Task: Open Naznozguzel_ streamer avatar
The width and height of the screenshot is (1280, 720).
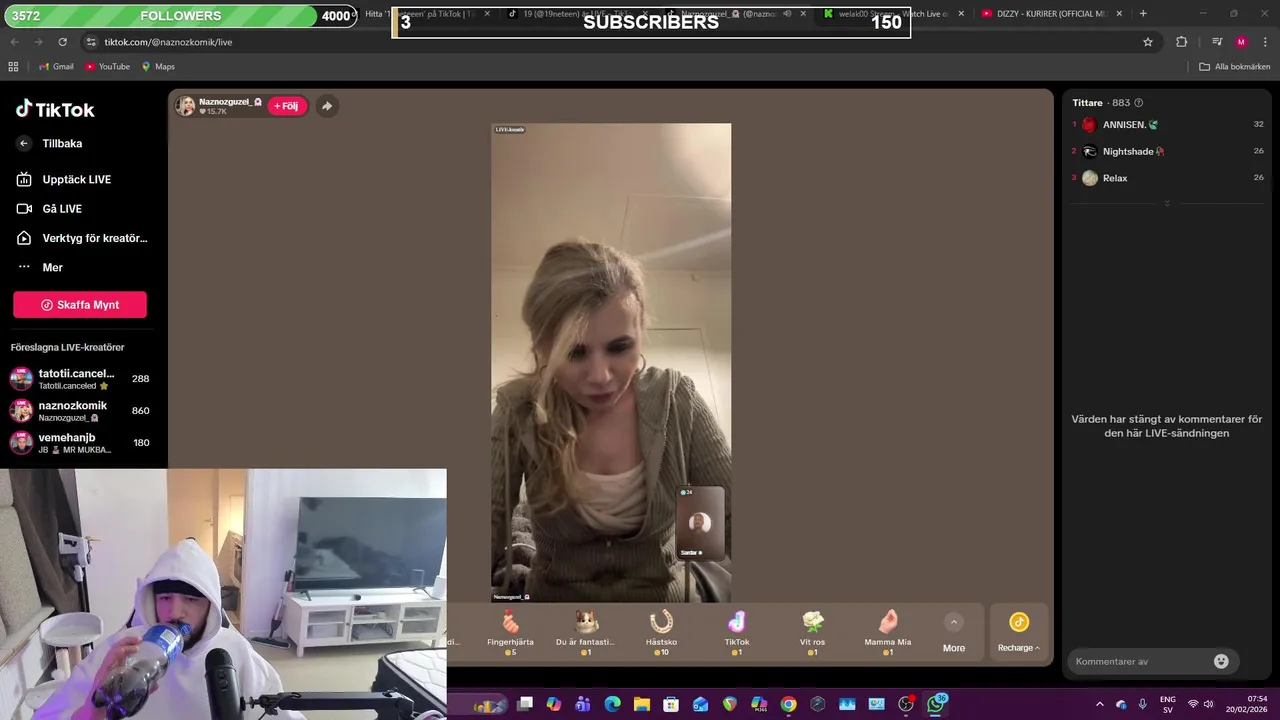Action: tap(186, 106)
